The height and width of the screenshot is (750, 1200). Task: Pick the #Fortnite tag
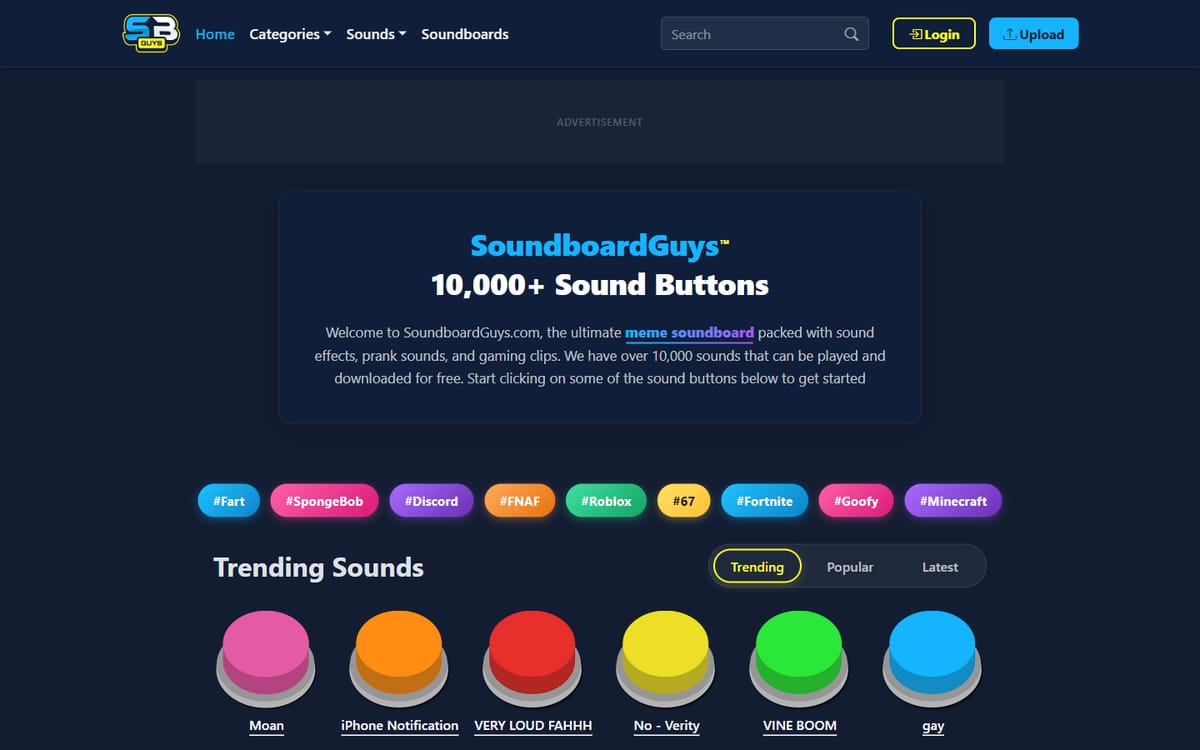tap(765, 501)
